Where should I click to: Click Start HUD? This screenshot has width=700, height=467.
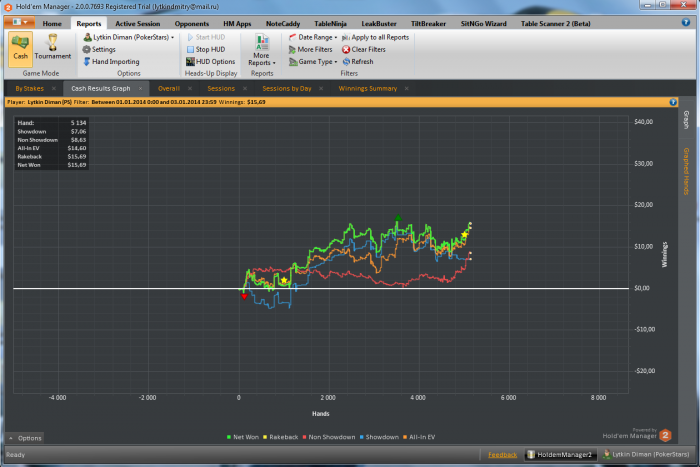[x=206, y=38]
